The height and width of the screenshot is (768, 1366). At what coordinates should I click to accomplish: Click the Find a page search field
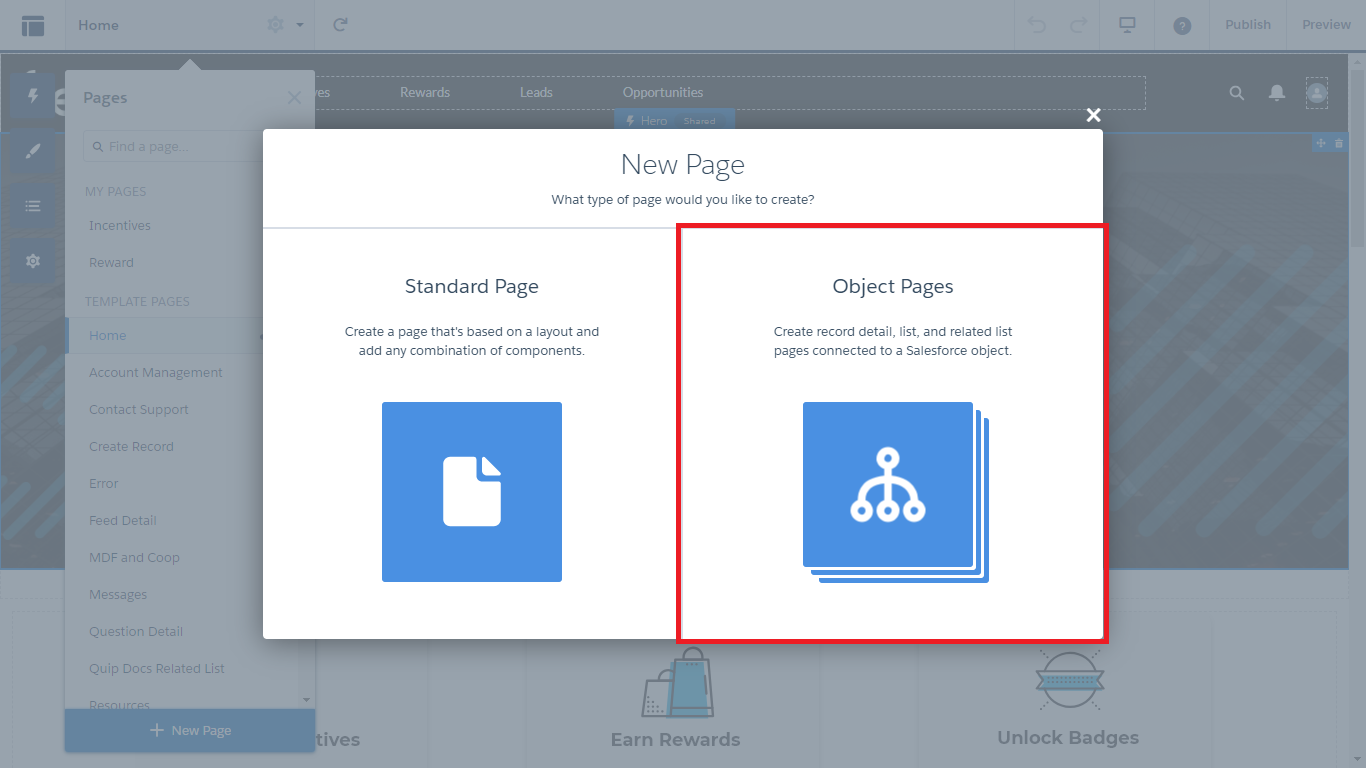coord(175,146)
